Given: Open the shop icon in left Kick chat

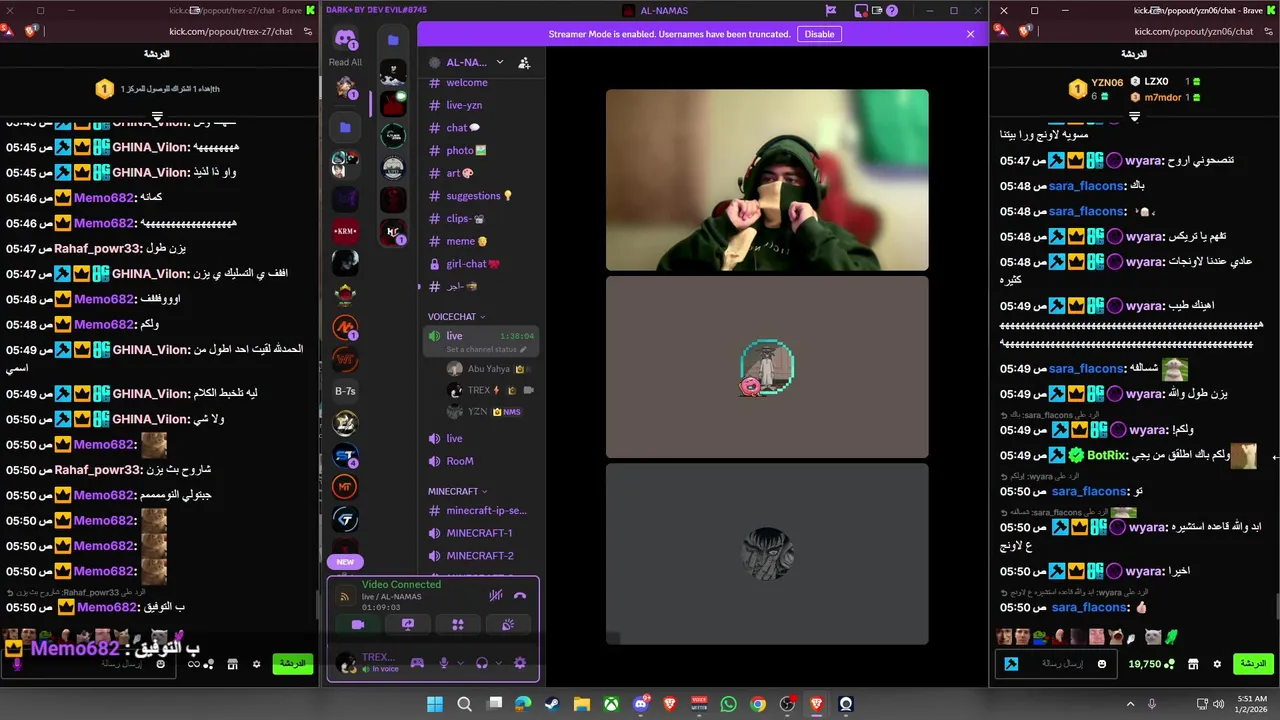Looking at the screenshot, I should click(232, 664).
